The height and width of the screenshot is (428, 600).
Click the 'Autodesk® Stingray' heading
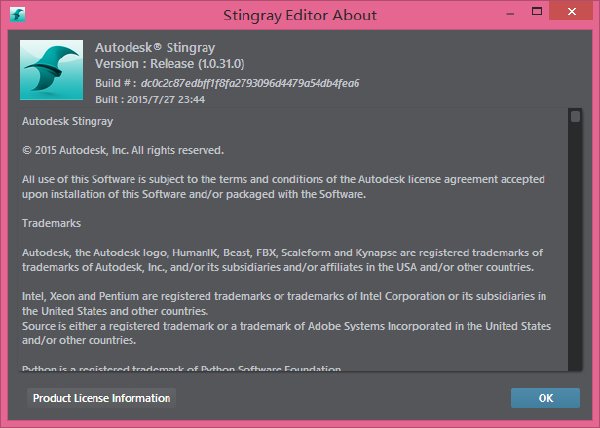155,47
